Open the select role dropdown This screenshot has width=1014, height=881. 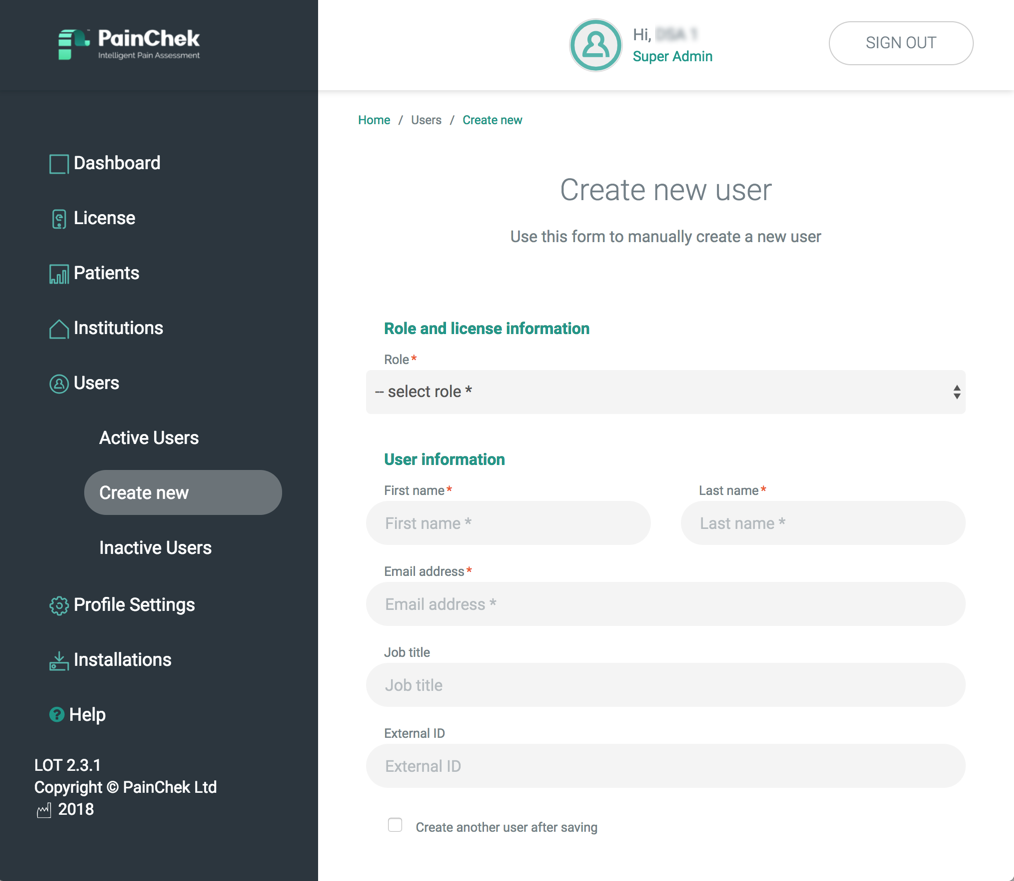(665, 392)
